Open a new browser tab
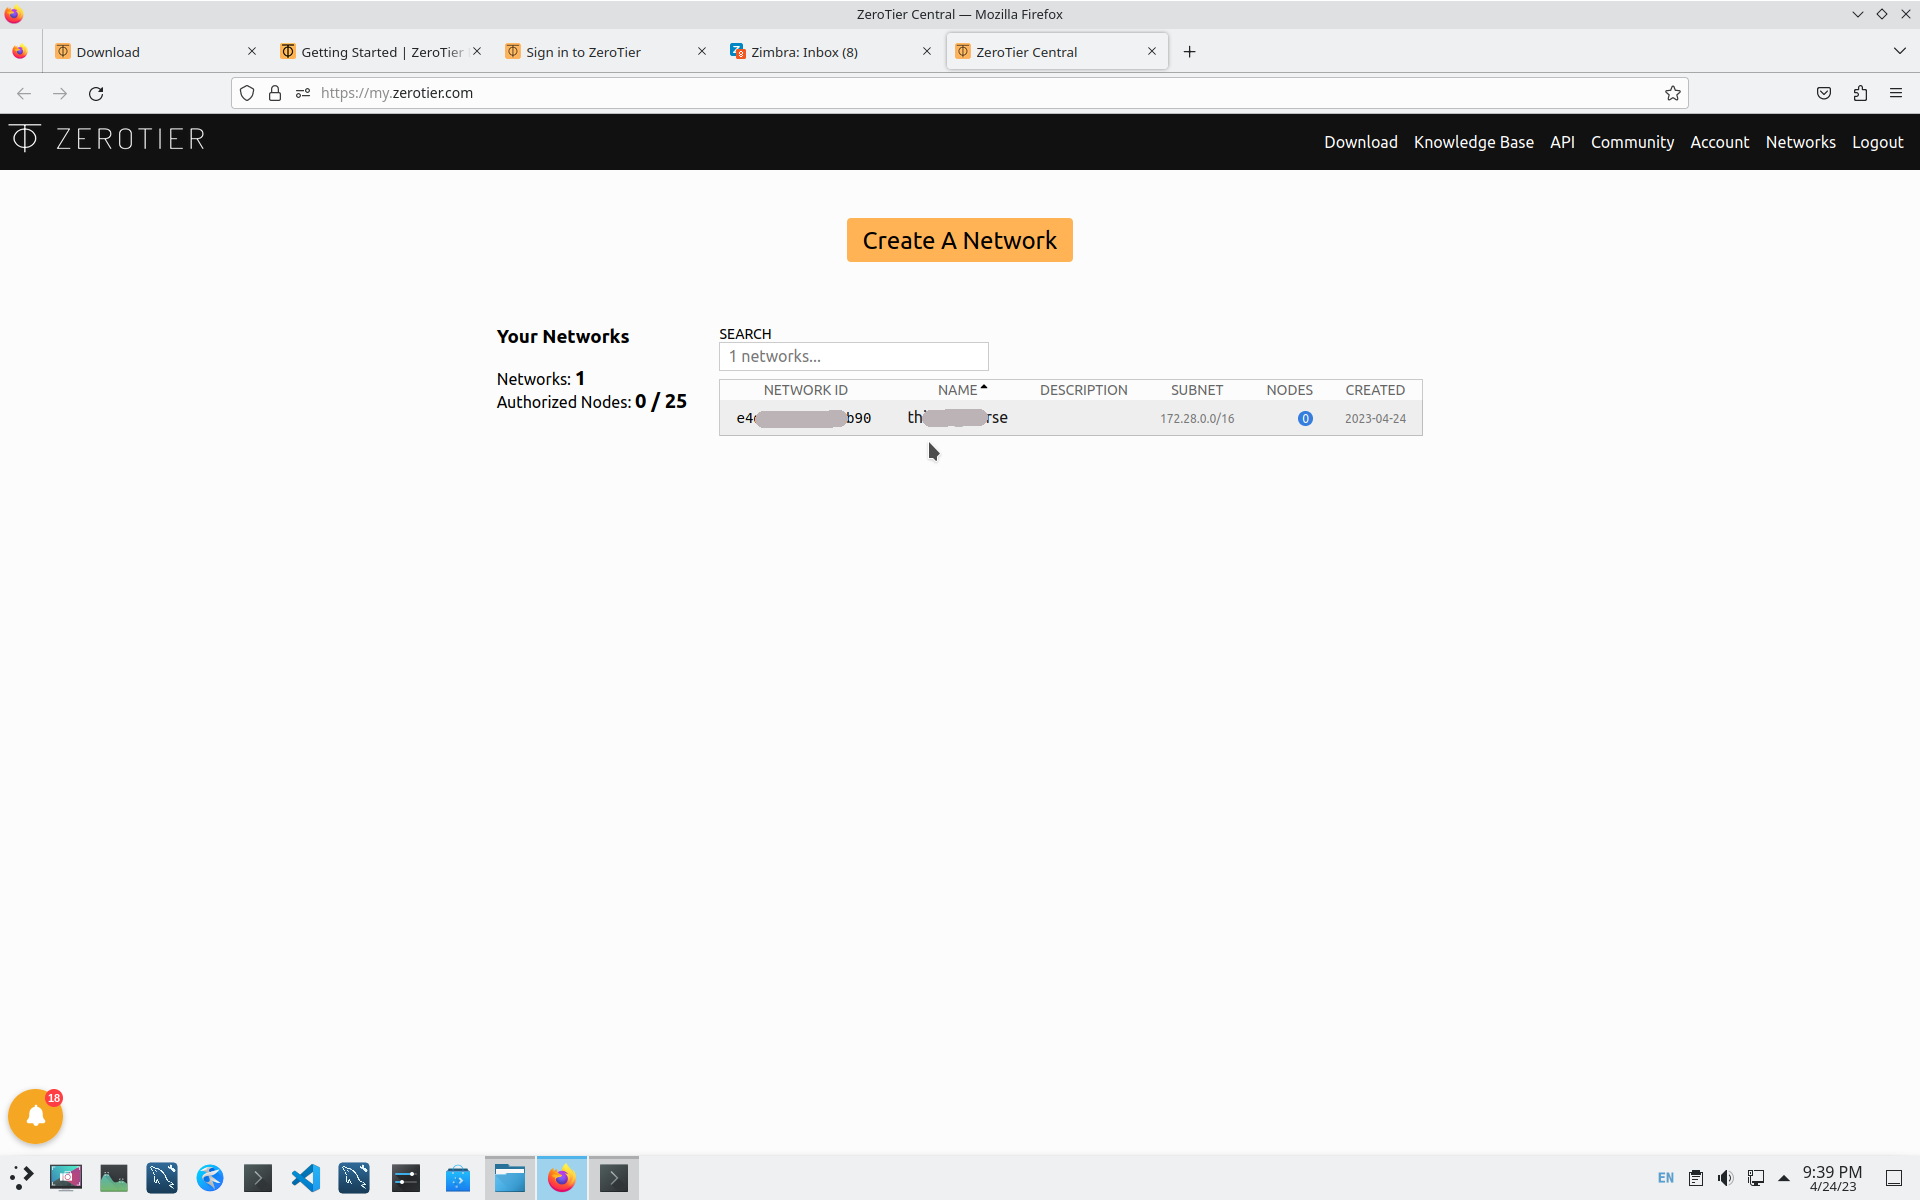 pos(1189,52)
